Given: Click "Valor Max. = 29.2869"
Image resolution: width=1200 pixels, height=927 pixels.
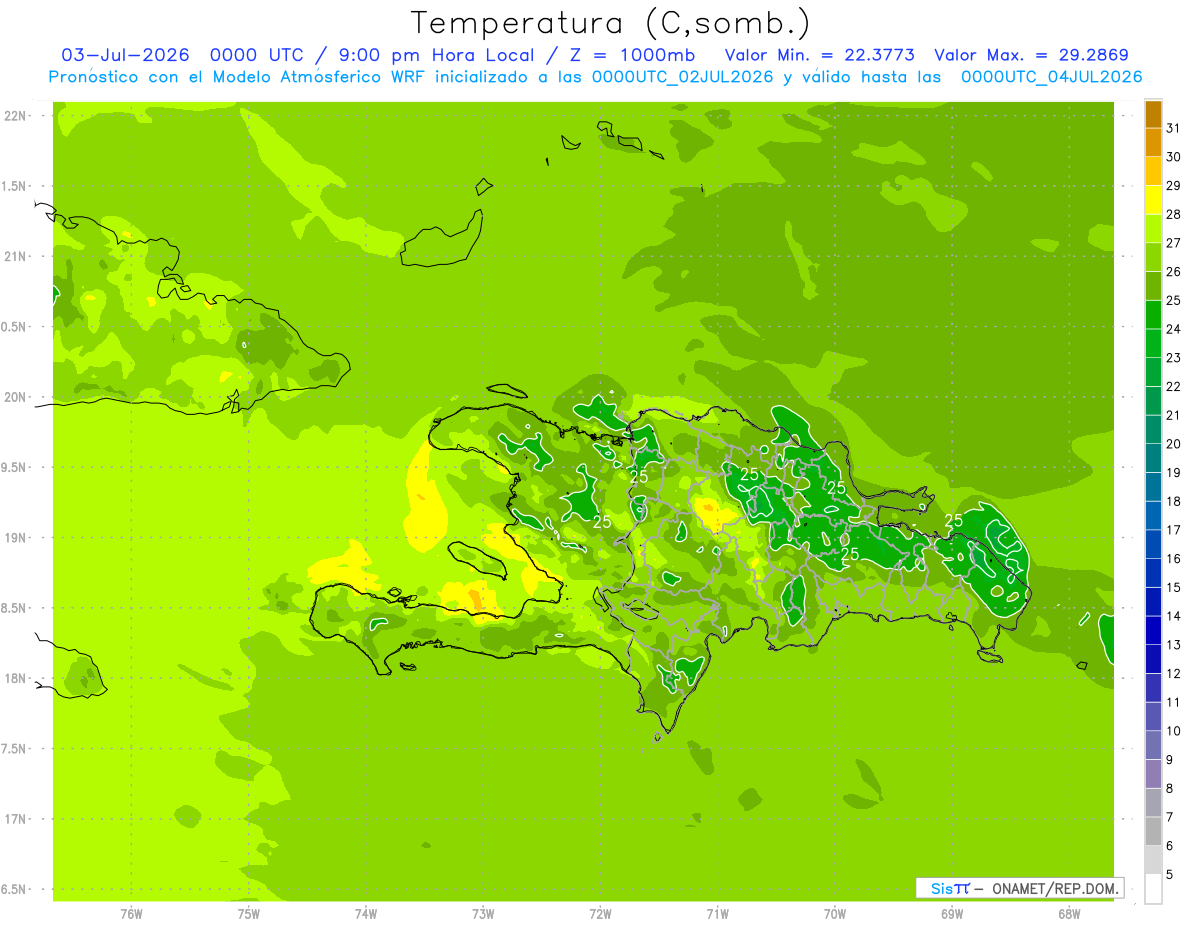Looking at the screenshot, I should pyautogui.click(x=1037, y=55).
